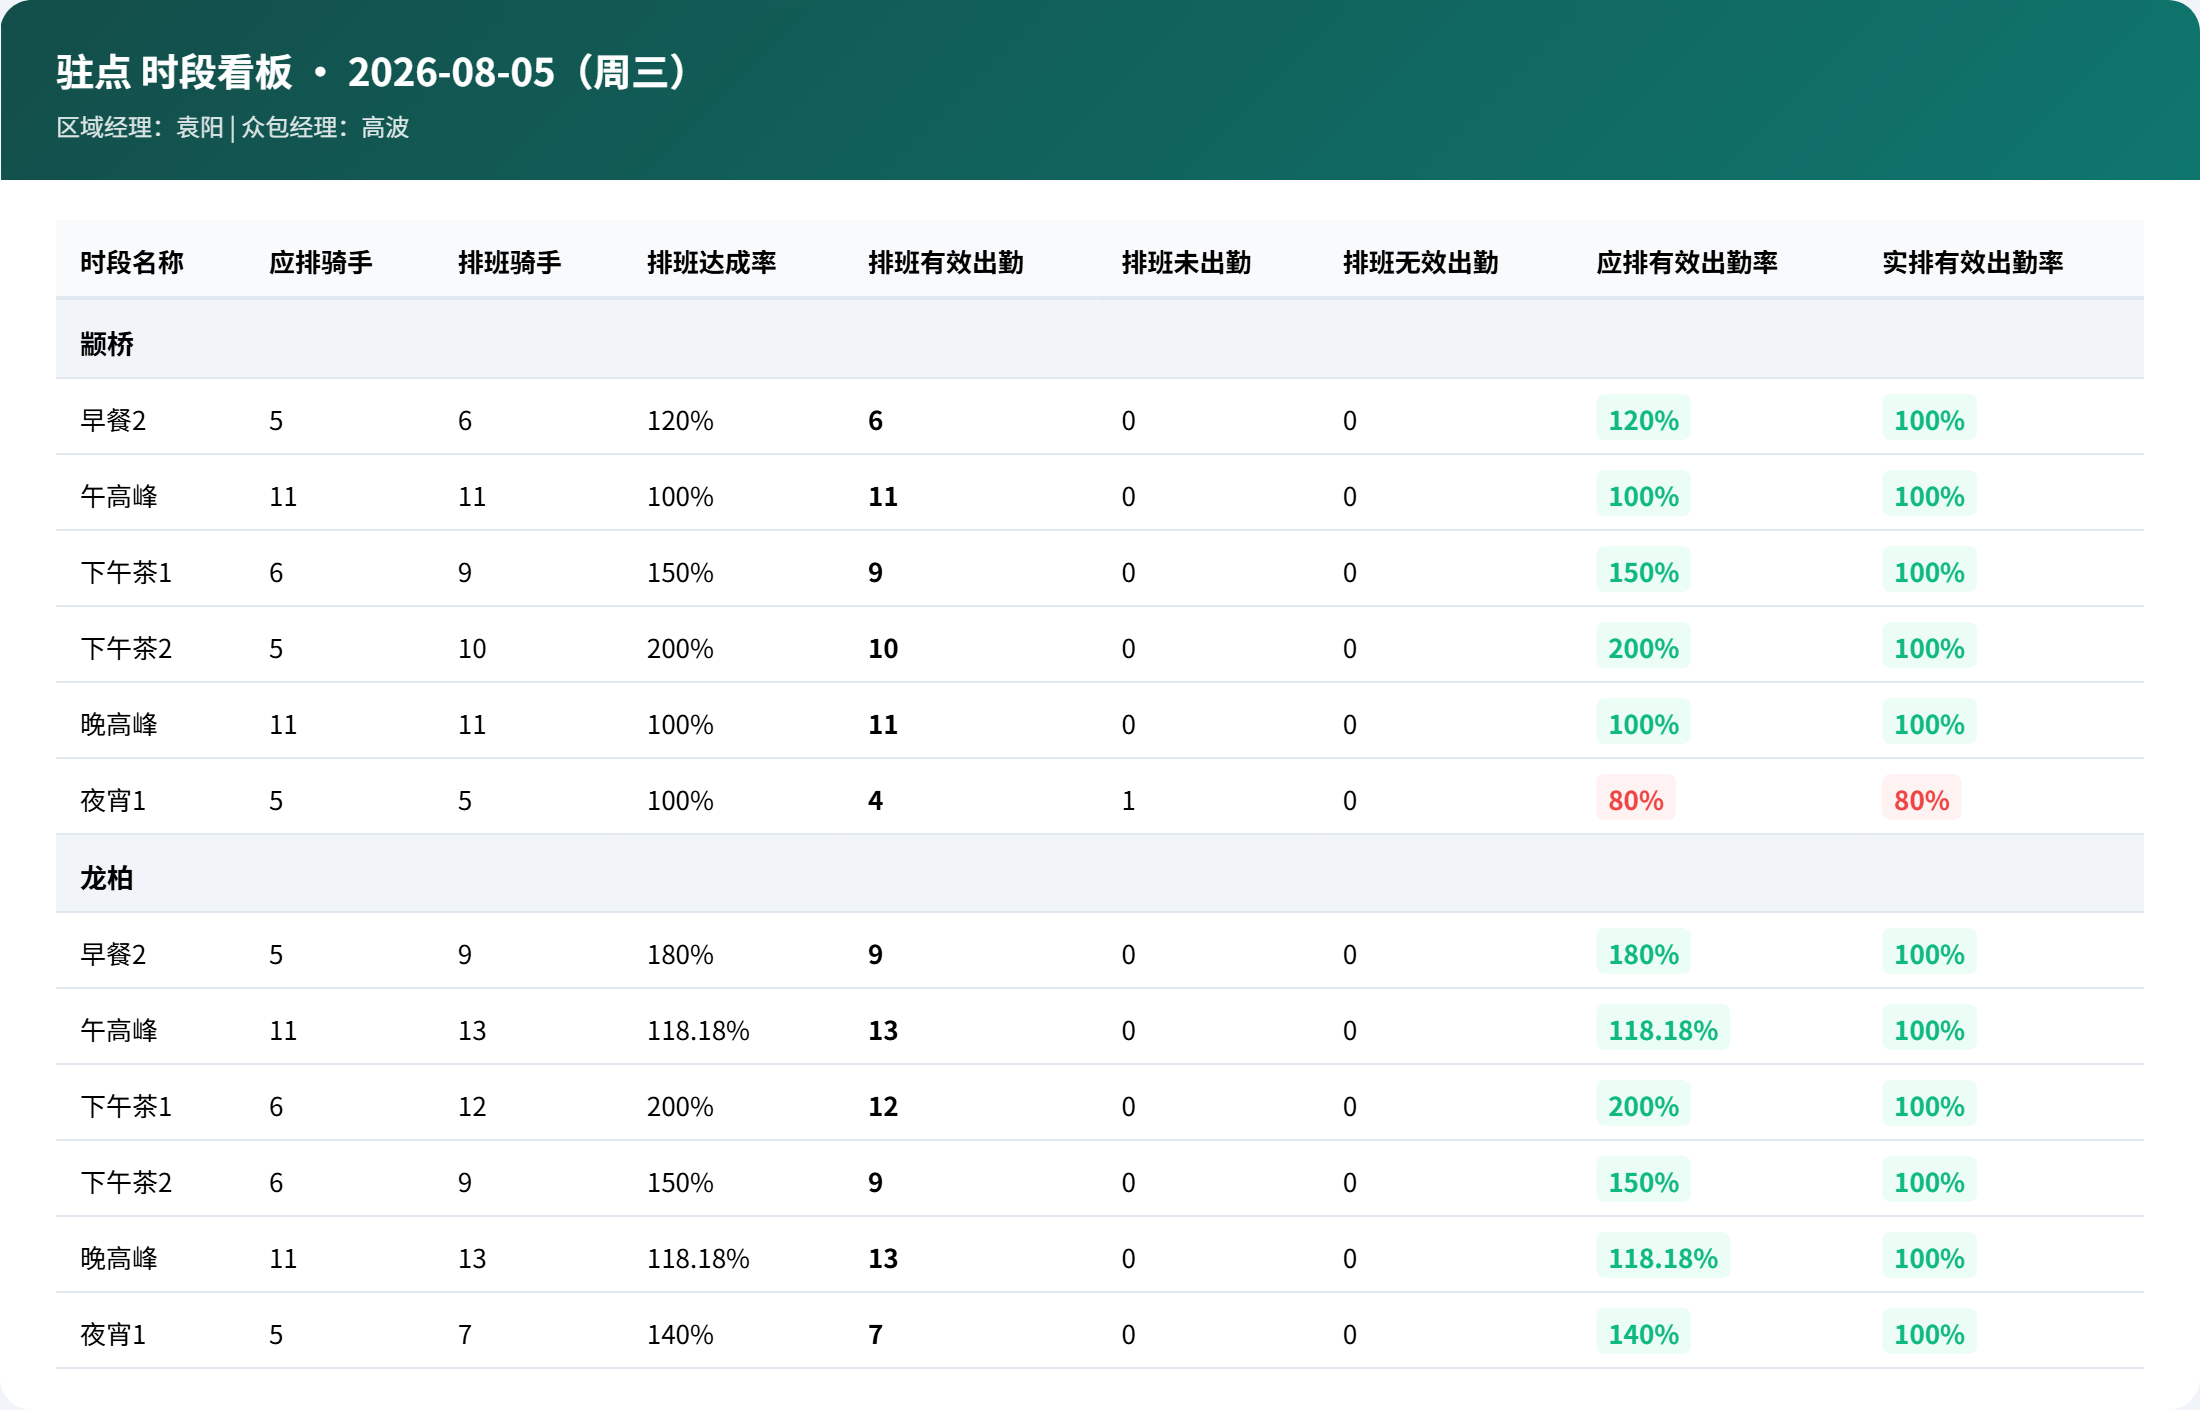Select the 应排有效出勤率 column header
Image resolution: width=2200 pixels, height=1410 pixels.
(1687, 262)
